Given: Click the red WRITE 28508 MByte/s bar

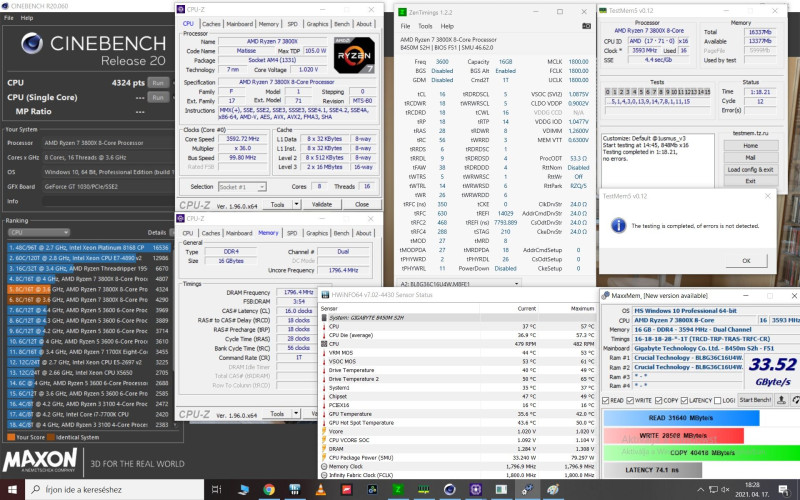Looking at the screenshot, I should (x=673, y=436).
